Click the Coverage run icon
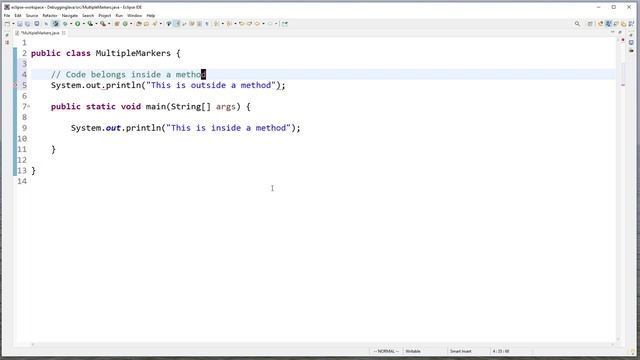Viewport: 640px width, 360px height. click(x=90, y=24)
